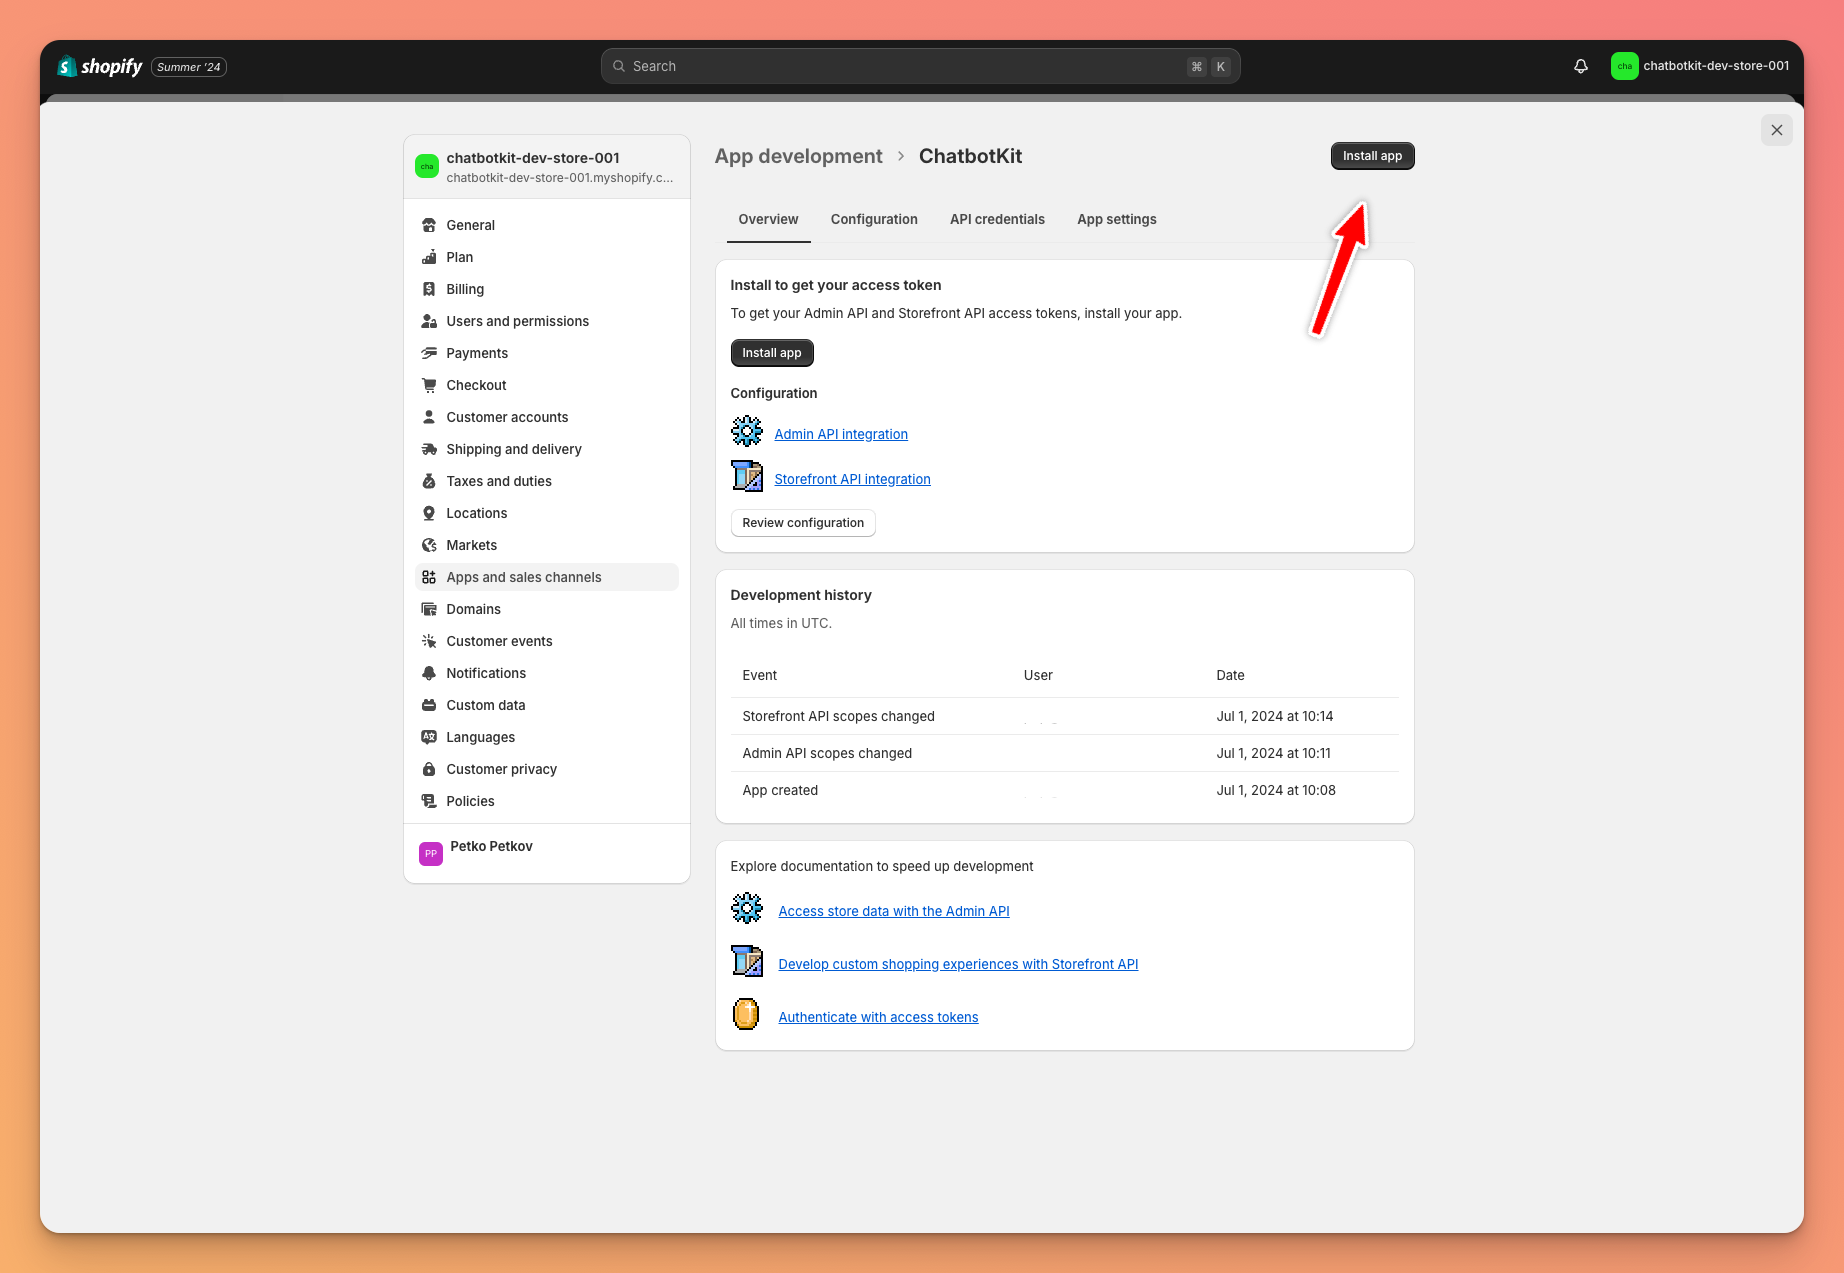Click the Notifications bell icon in sidebar
The width and height of the screenshot is (1844, 1273).
click(429, 673)
